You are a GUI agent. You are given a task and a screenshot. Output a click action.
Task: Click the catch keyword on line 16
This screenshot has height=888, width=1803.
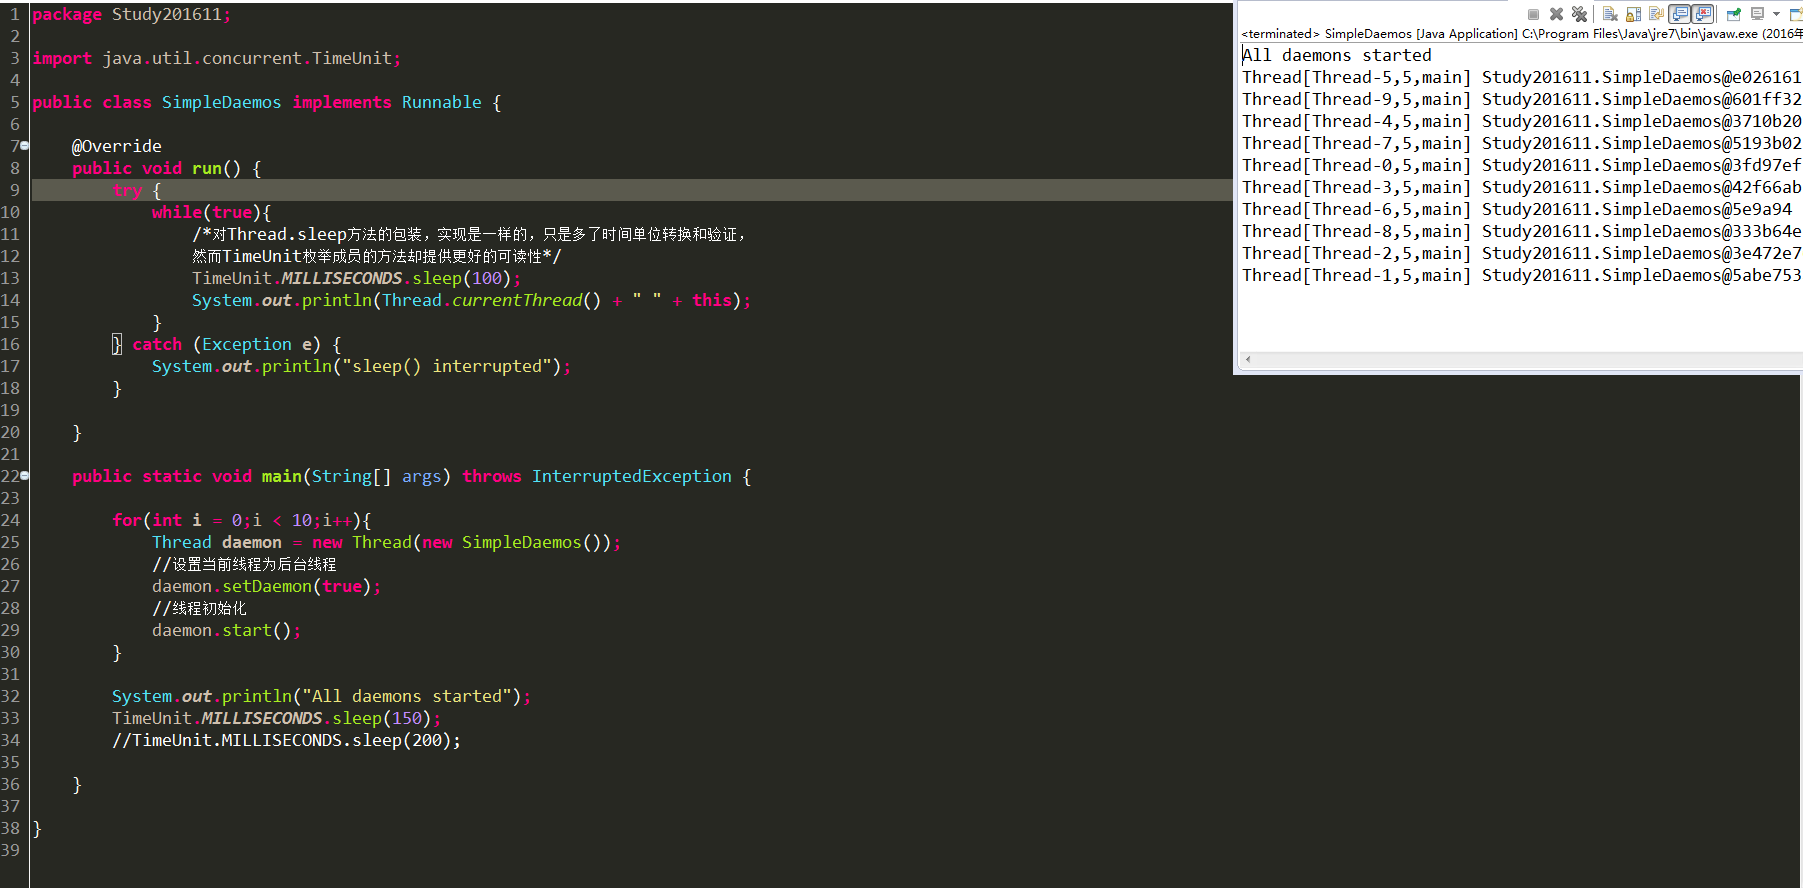tap(157, 344)
